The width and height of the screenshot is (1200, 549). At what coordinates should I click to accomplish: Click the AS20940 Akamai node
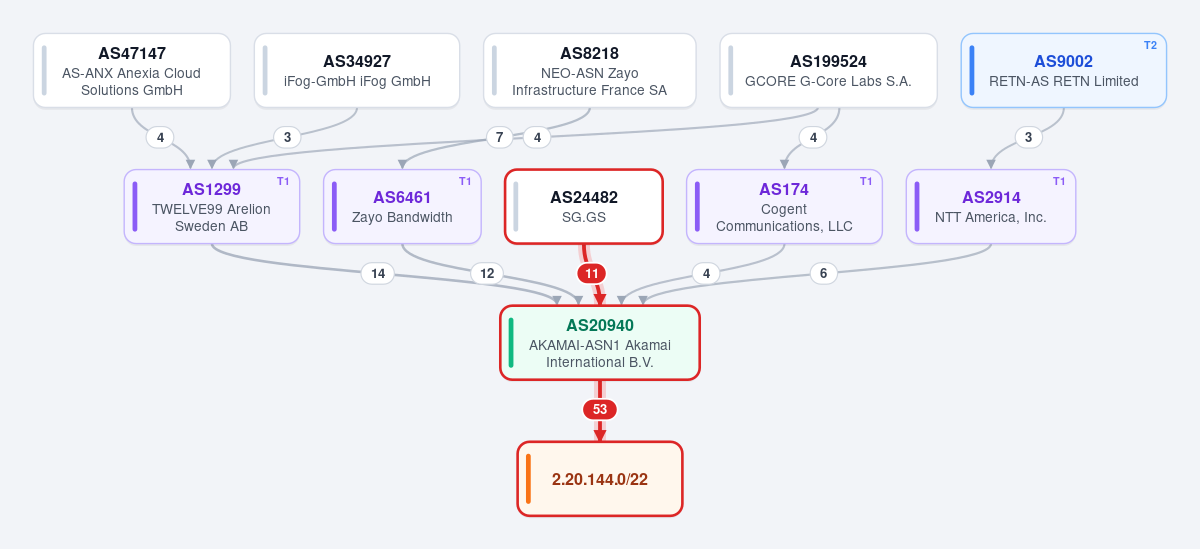[600, 343]
